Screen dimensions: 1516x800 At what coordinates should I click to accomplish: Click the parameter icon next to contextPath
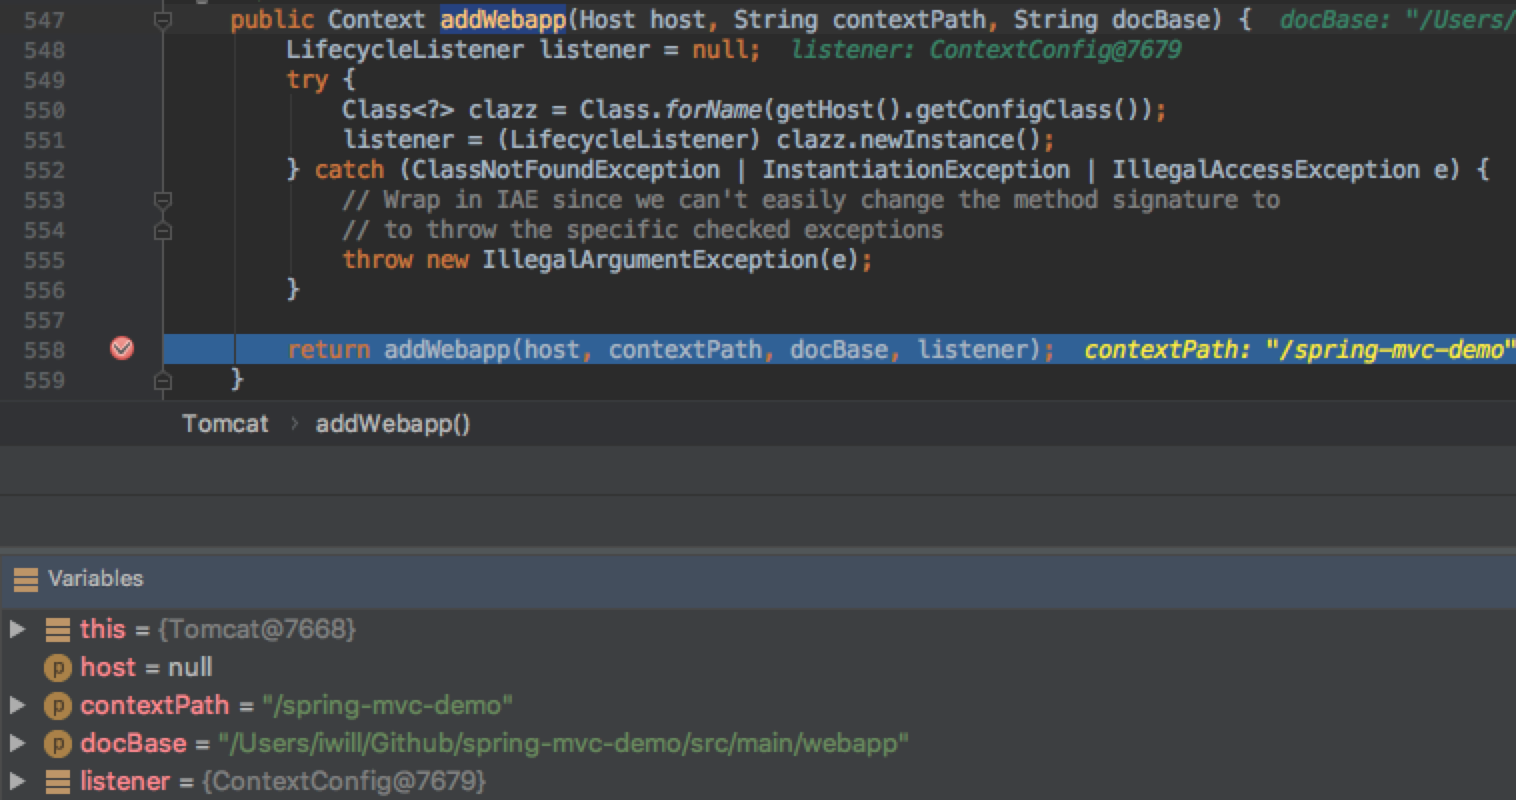point(58,705)
